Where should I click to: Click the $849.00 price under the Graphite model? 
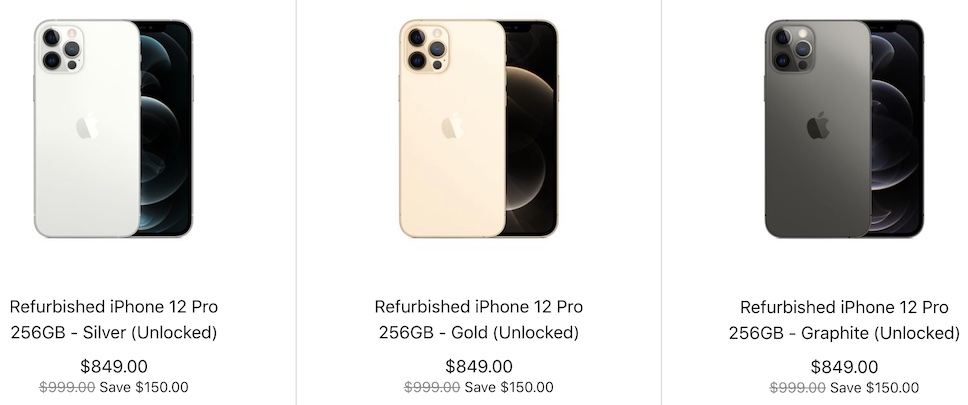point(844,366)
